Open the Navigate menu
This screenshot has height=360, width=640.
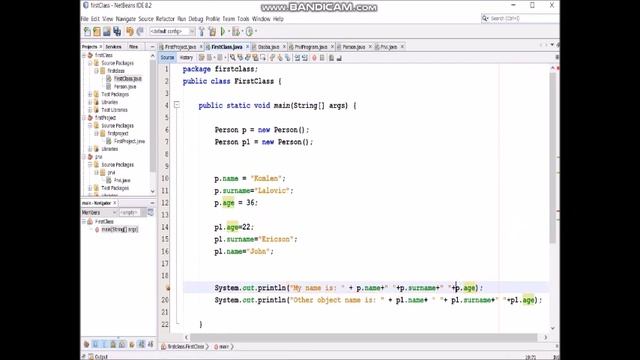pos(126,19)
